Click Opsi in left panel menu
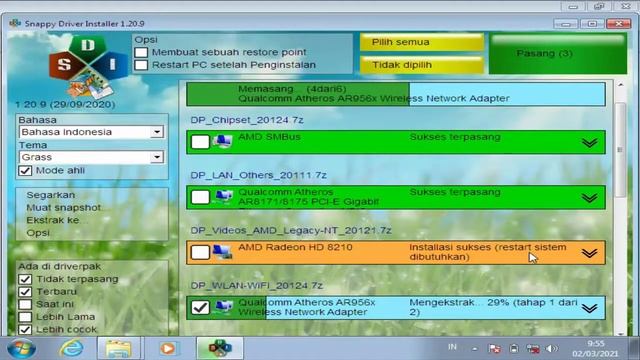This screenshot has height=360, width=640. point(38,233)
